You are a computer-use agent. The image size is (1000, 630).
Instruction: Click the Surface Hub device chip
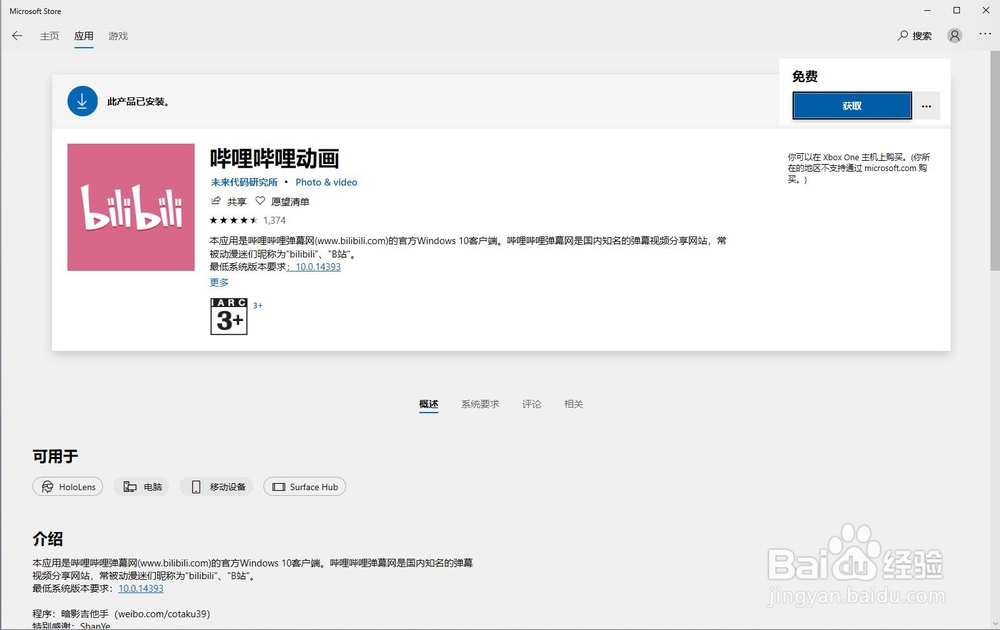coord(305,487)
